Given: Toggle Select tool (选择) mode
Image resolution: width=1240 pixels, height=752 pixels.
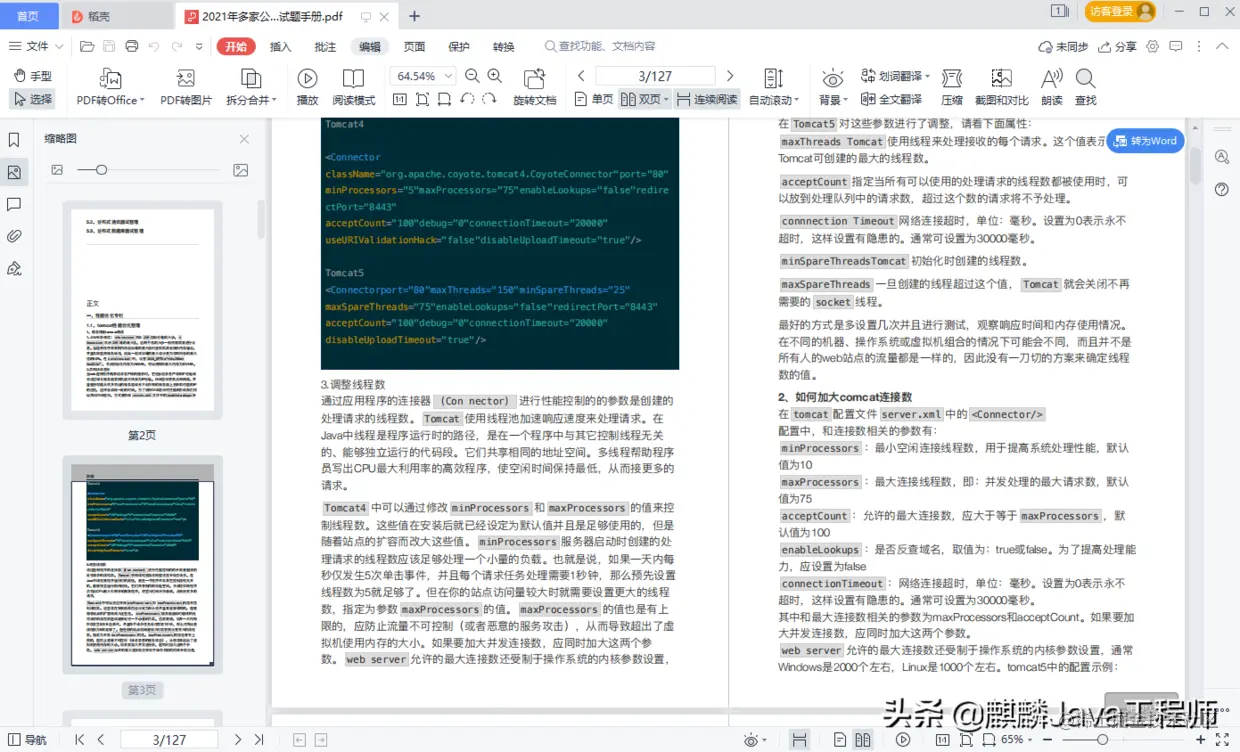Looking at the screenshot, I should coord(32,99).
